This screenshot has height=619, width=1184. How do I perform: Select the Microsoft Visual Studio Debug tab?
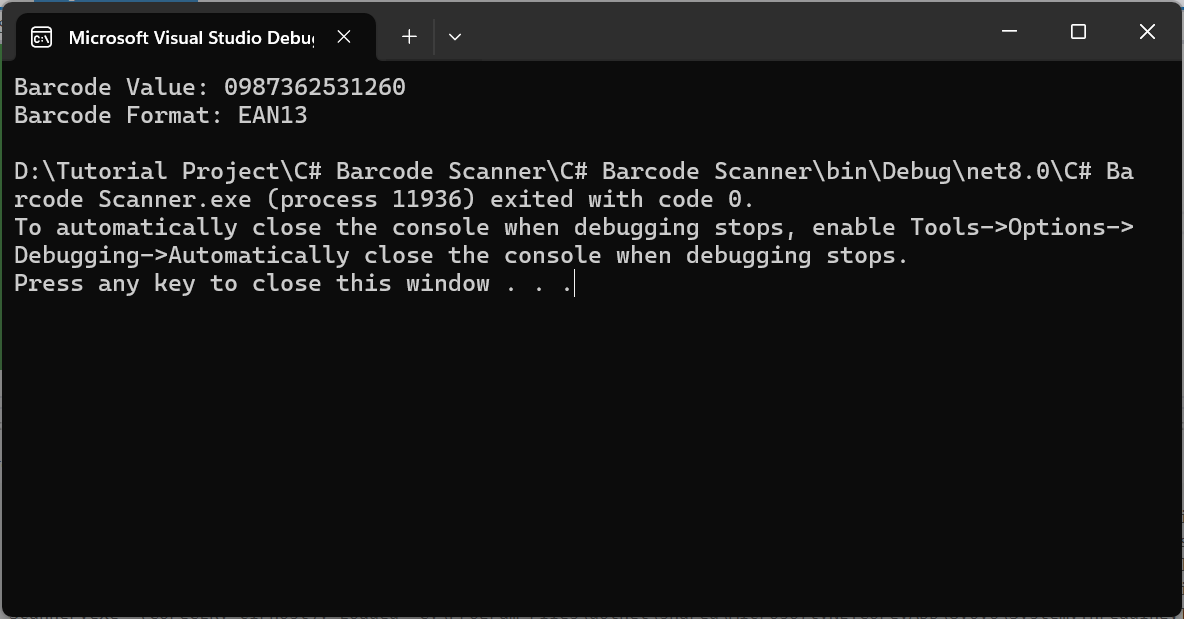[190, 37]
